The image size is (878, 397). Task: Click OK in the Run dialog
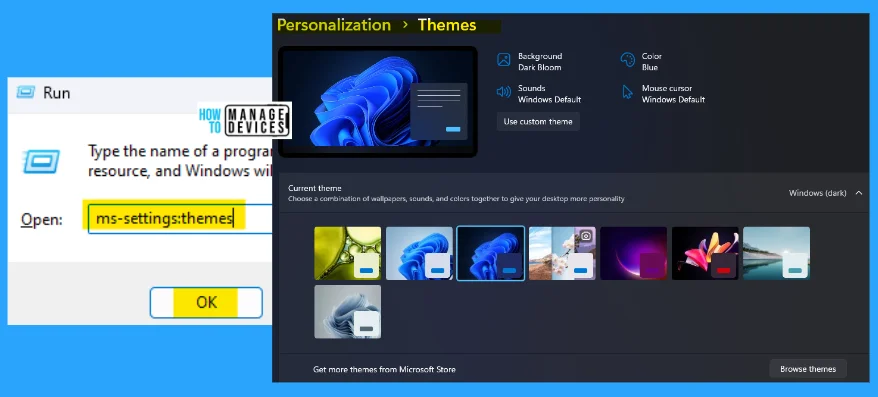206,302
